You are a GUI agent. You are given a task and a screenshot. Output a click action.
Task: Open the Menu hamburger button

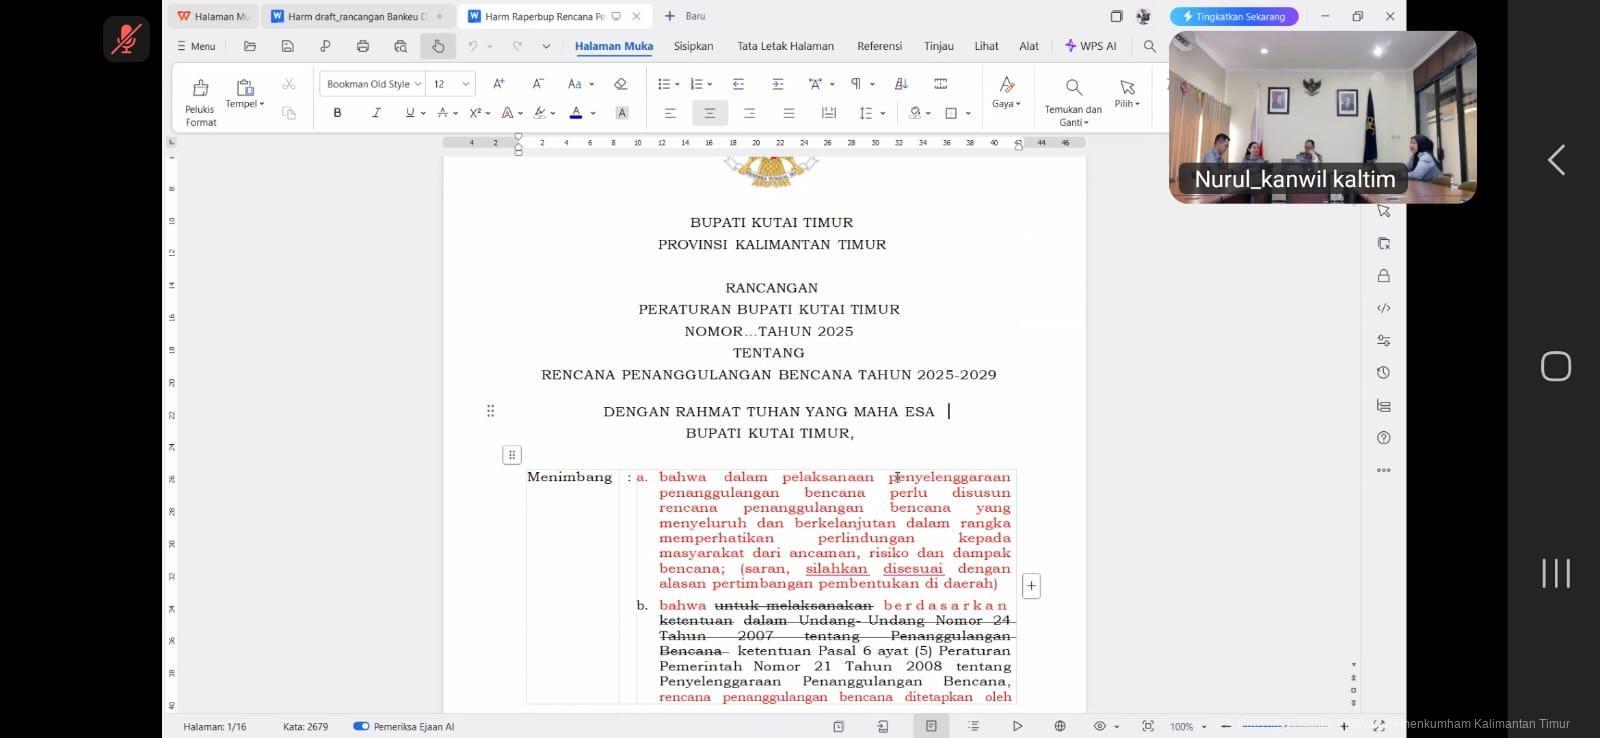tap(196, 46)
